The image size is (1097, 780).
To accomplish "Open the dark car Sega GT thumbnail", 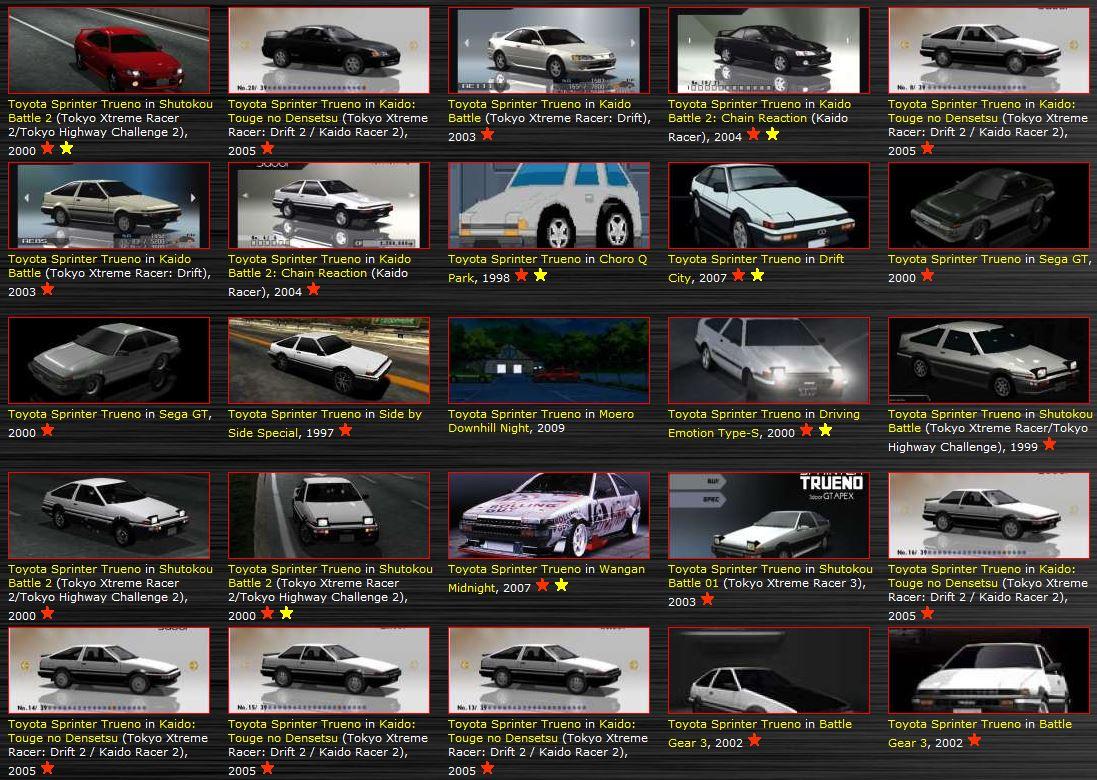I will pos(989,206).
